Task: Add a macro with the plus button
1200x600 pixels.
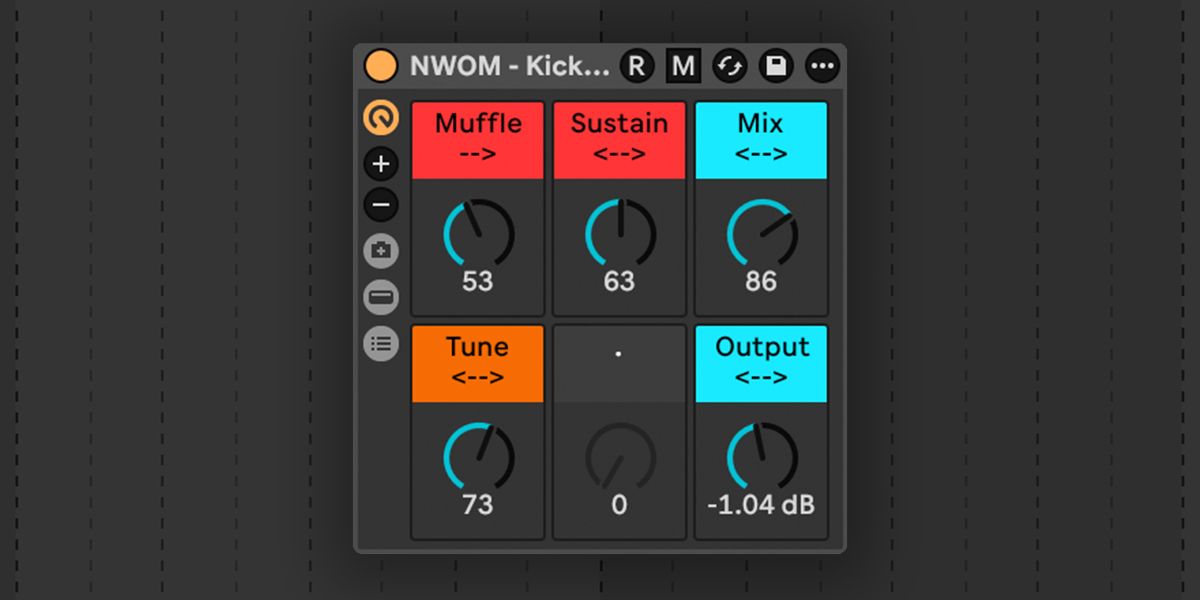Action: pos(381,164)
